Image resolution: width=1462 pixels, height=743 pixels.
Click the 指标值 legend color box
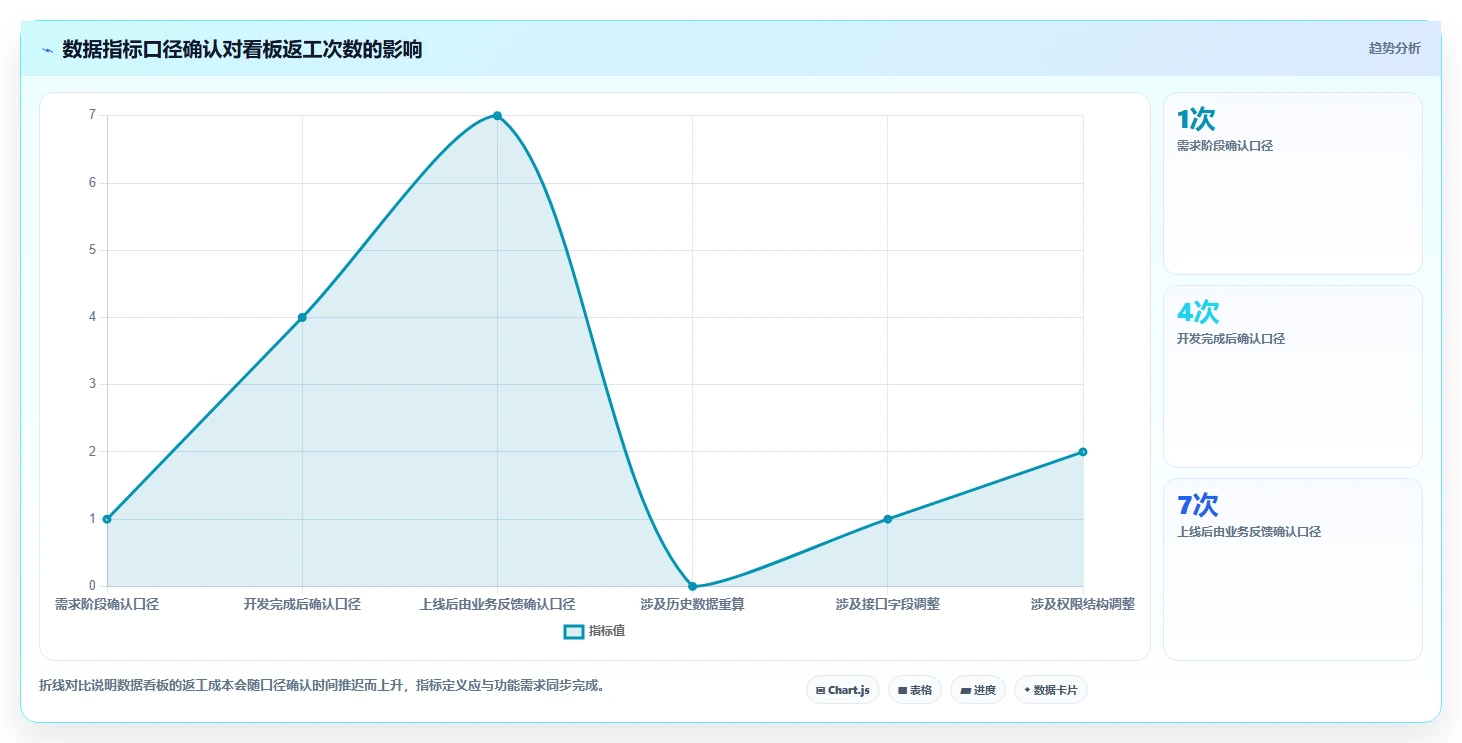(x=574, y=631)
